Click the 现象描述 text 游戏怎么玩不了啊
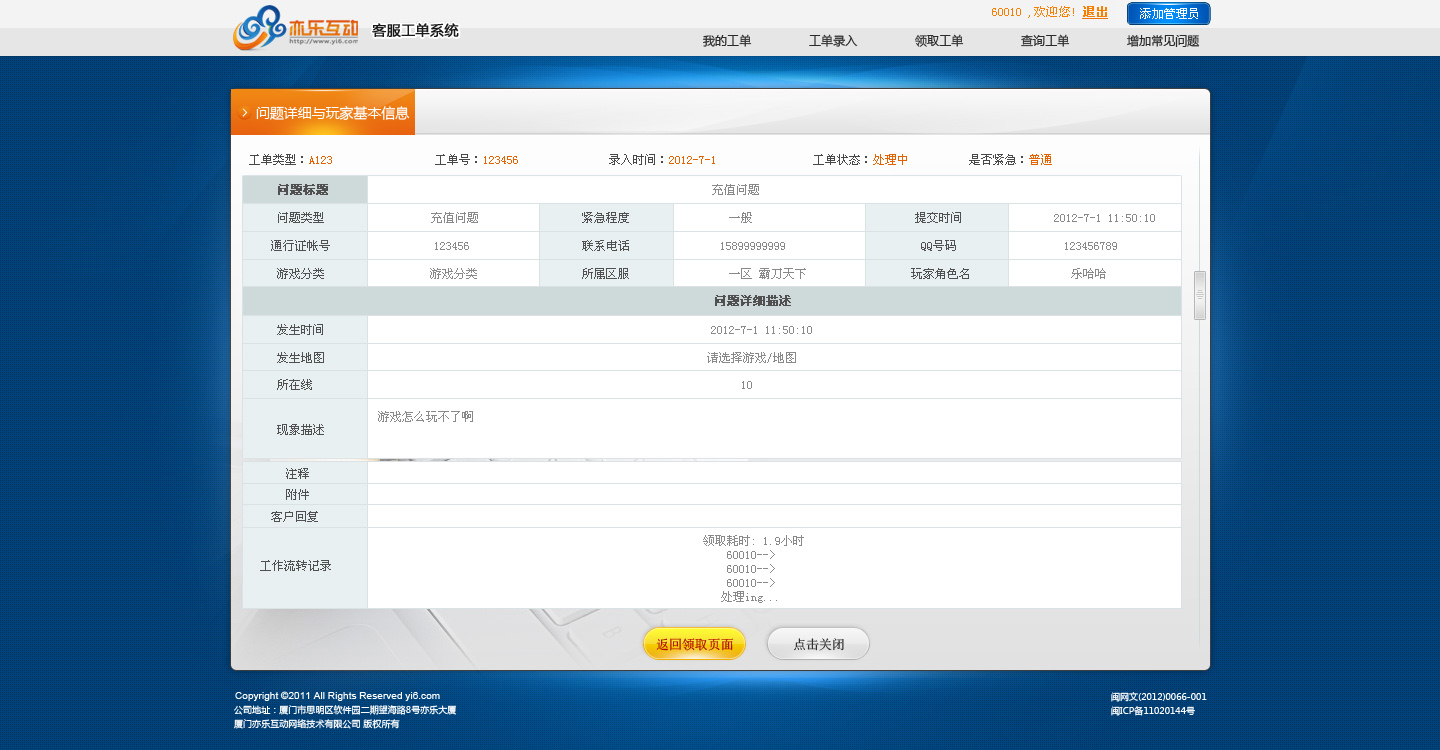This screenshot has height=750, width=1440. click(x=426, y=416)
